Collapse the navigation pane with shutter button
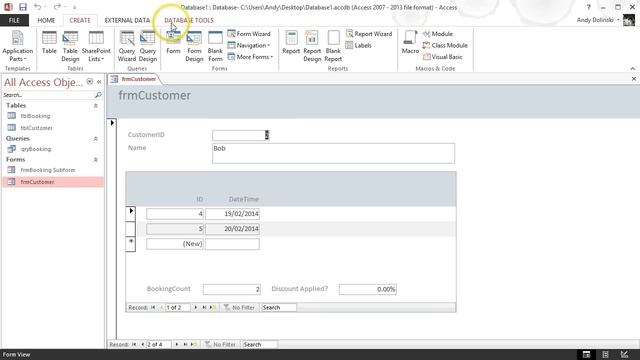The height and width of the screenshot is (360, 640). pyautogui.click(x=99, y=82)
